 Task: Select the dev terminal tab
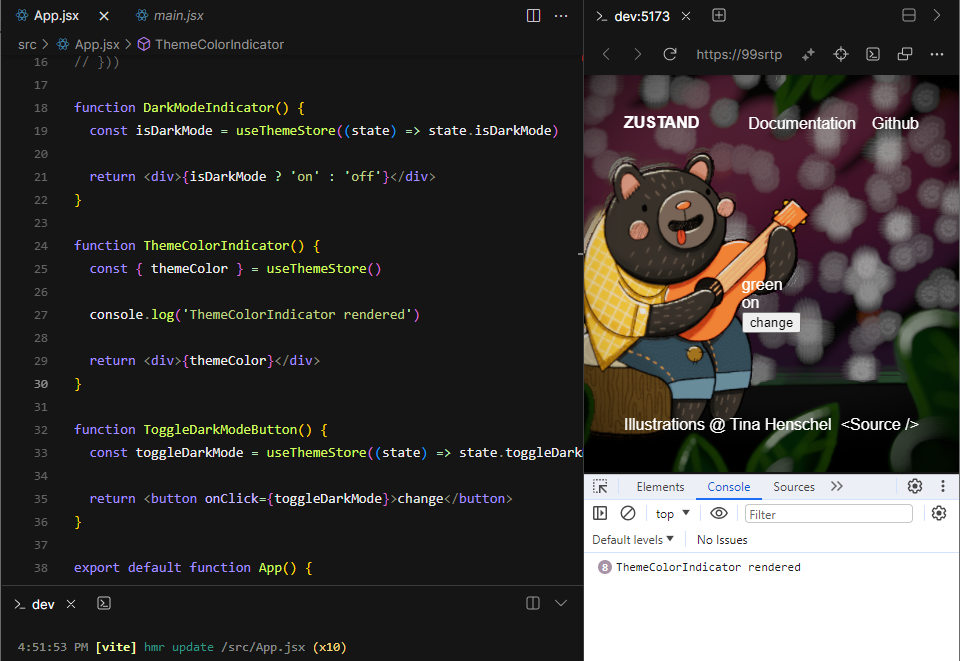[35, 605]
